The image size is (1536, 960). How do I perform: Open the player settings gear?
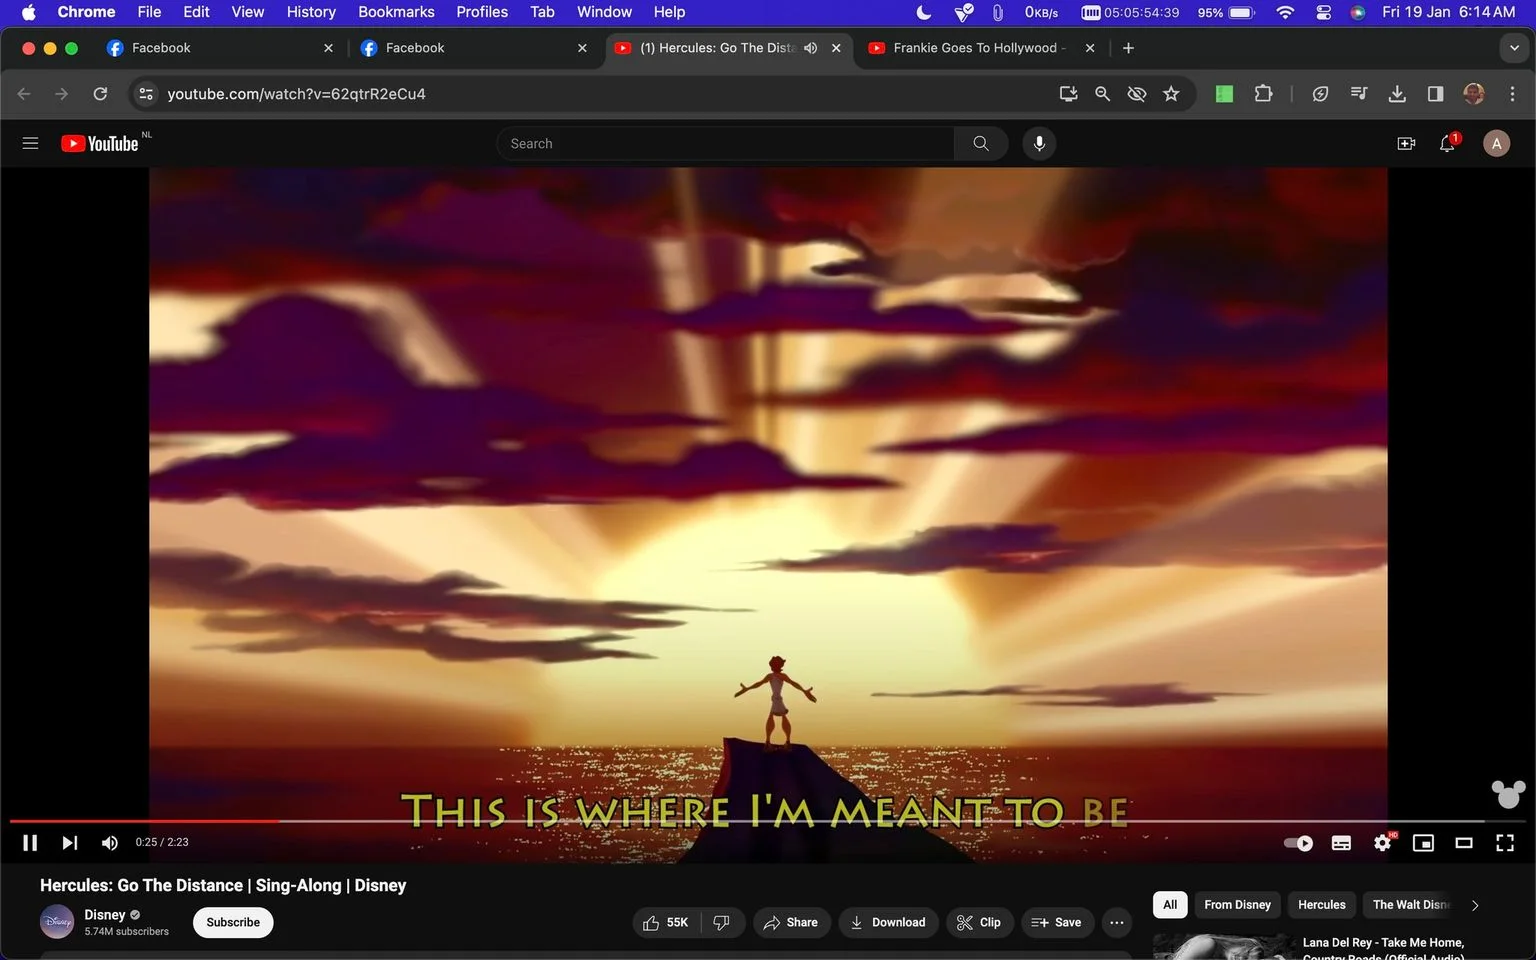(x=1383, y=843)
